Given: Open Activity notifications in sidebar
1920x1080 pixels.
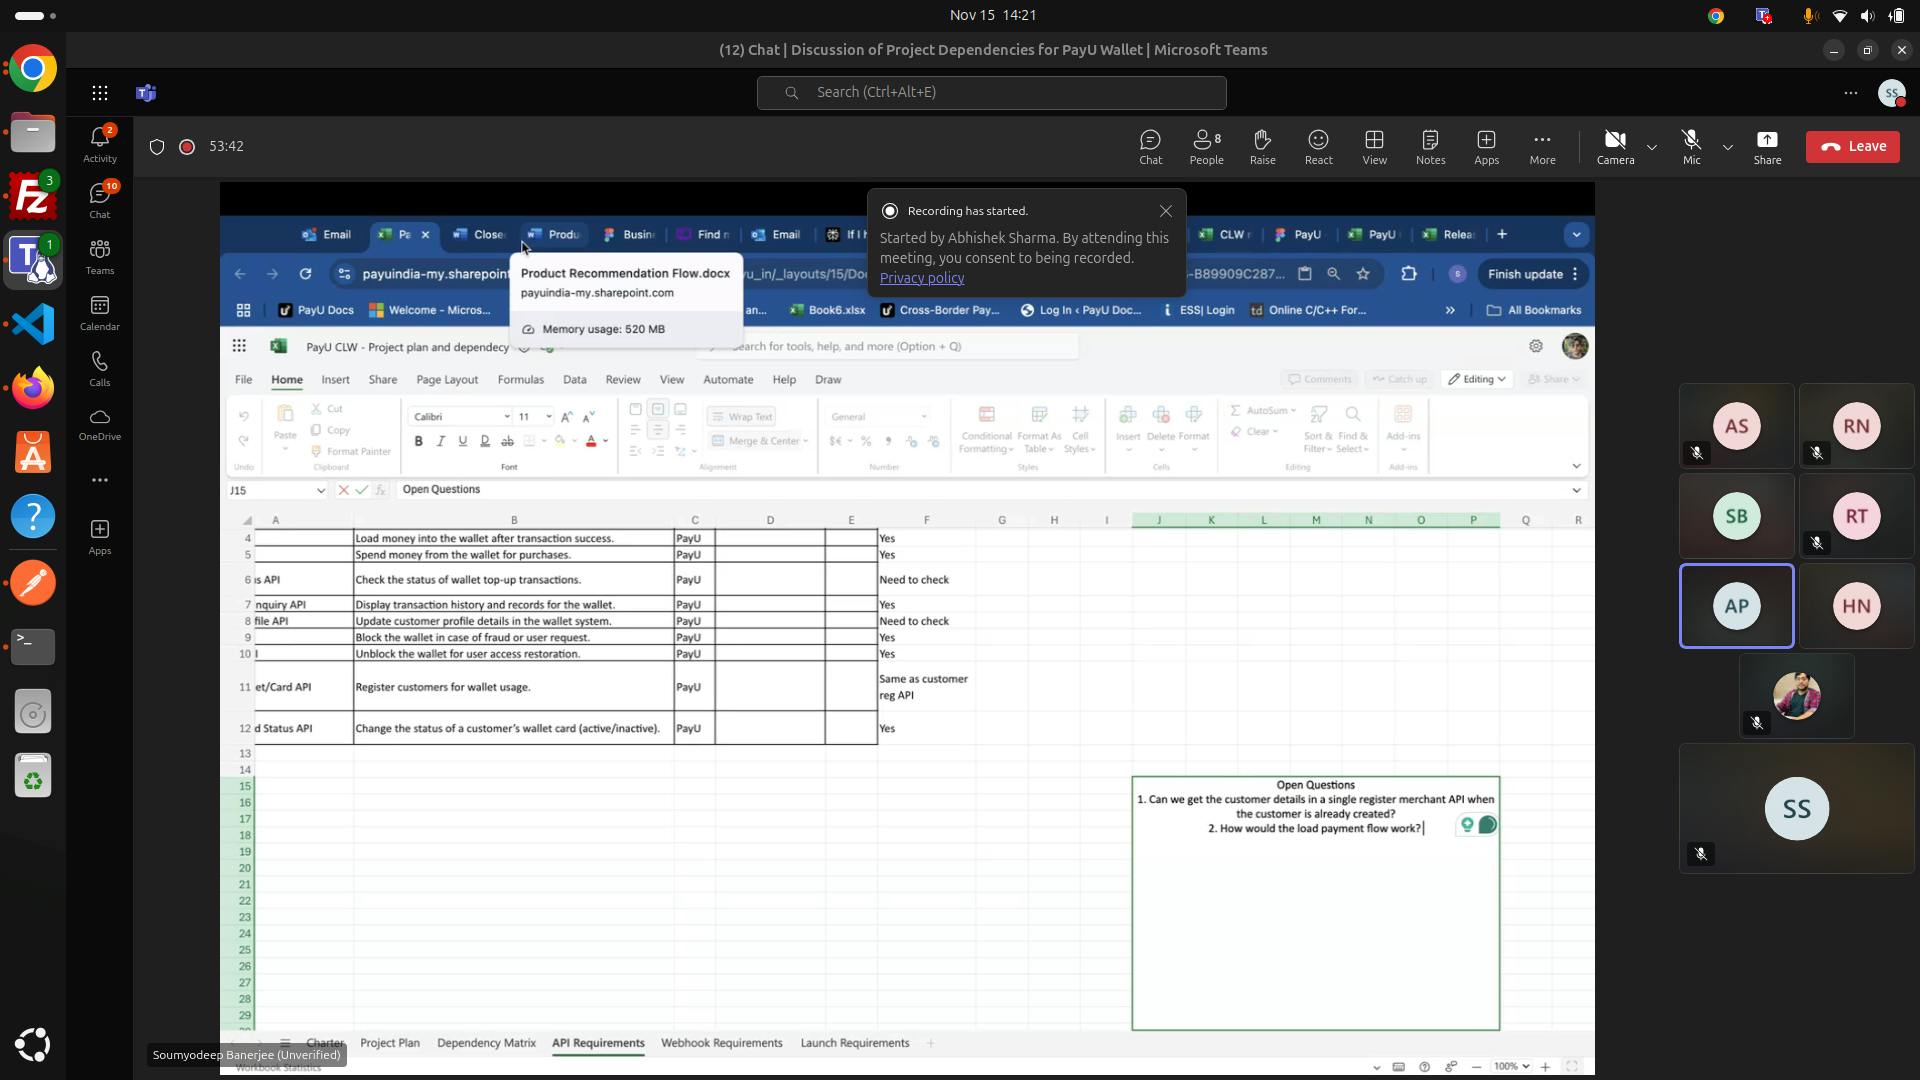Looking at the screenshot, I should 99,145.
